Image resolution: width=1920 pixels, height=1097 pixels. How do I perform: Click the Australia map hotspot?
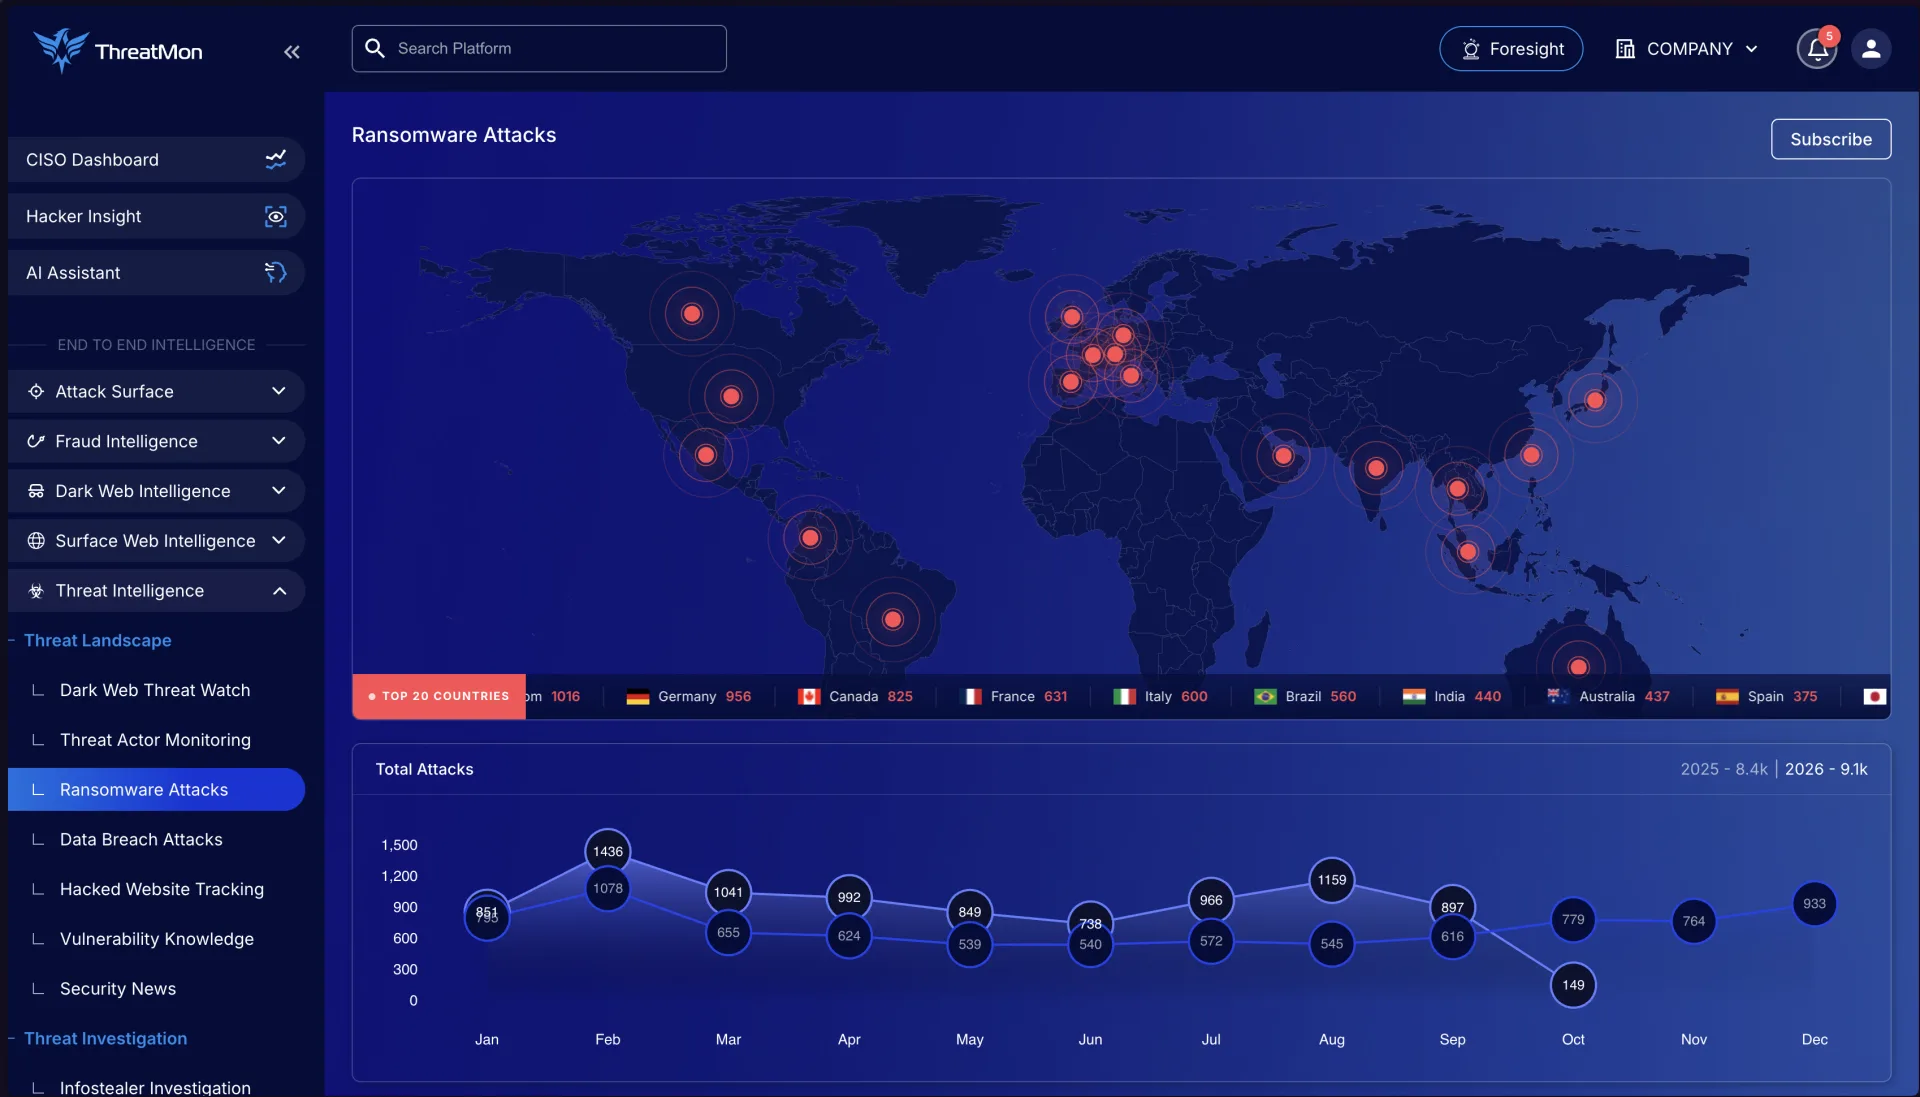(x=1579, y=667)
